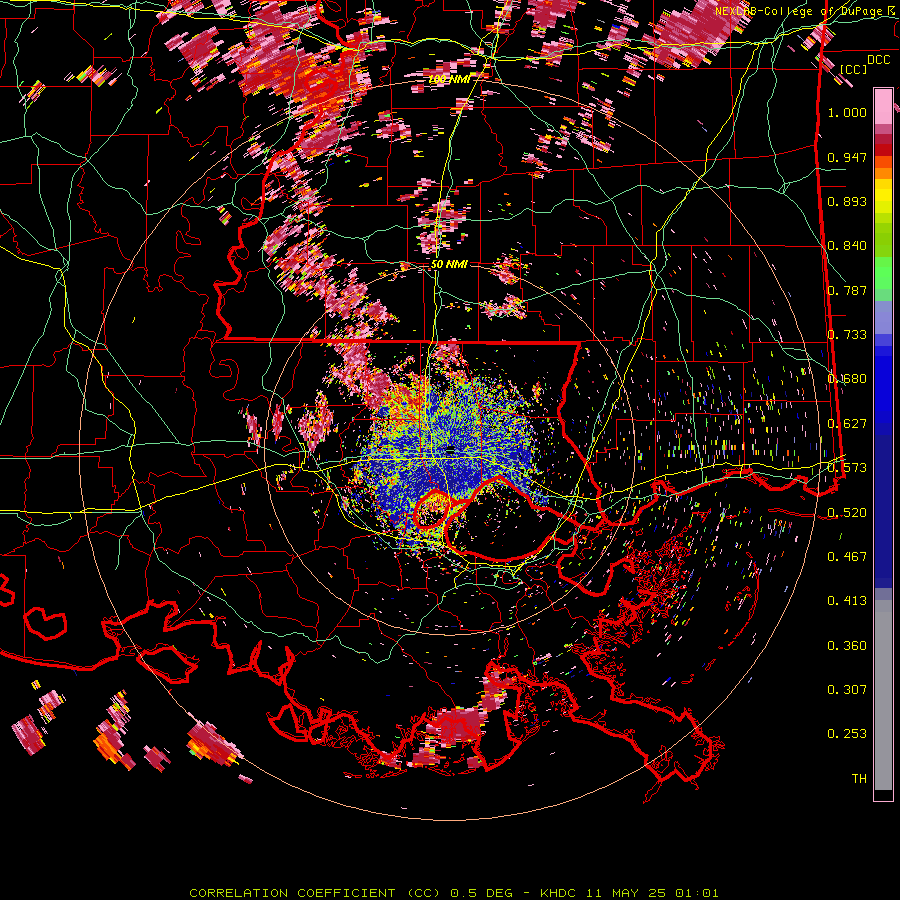Click the 1.000 value on the scale
This screenshot has width=900, height=900.
[847, 112]
